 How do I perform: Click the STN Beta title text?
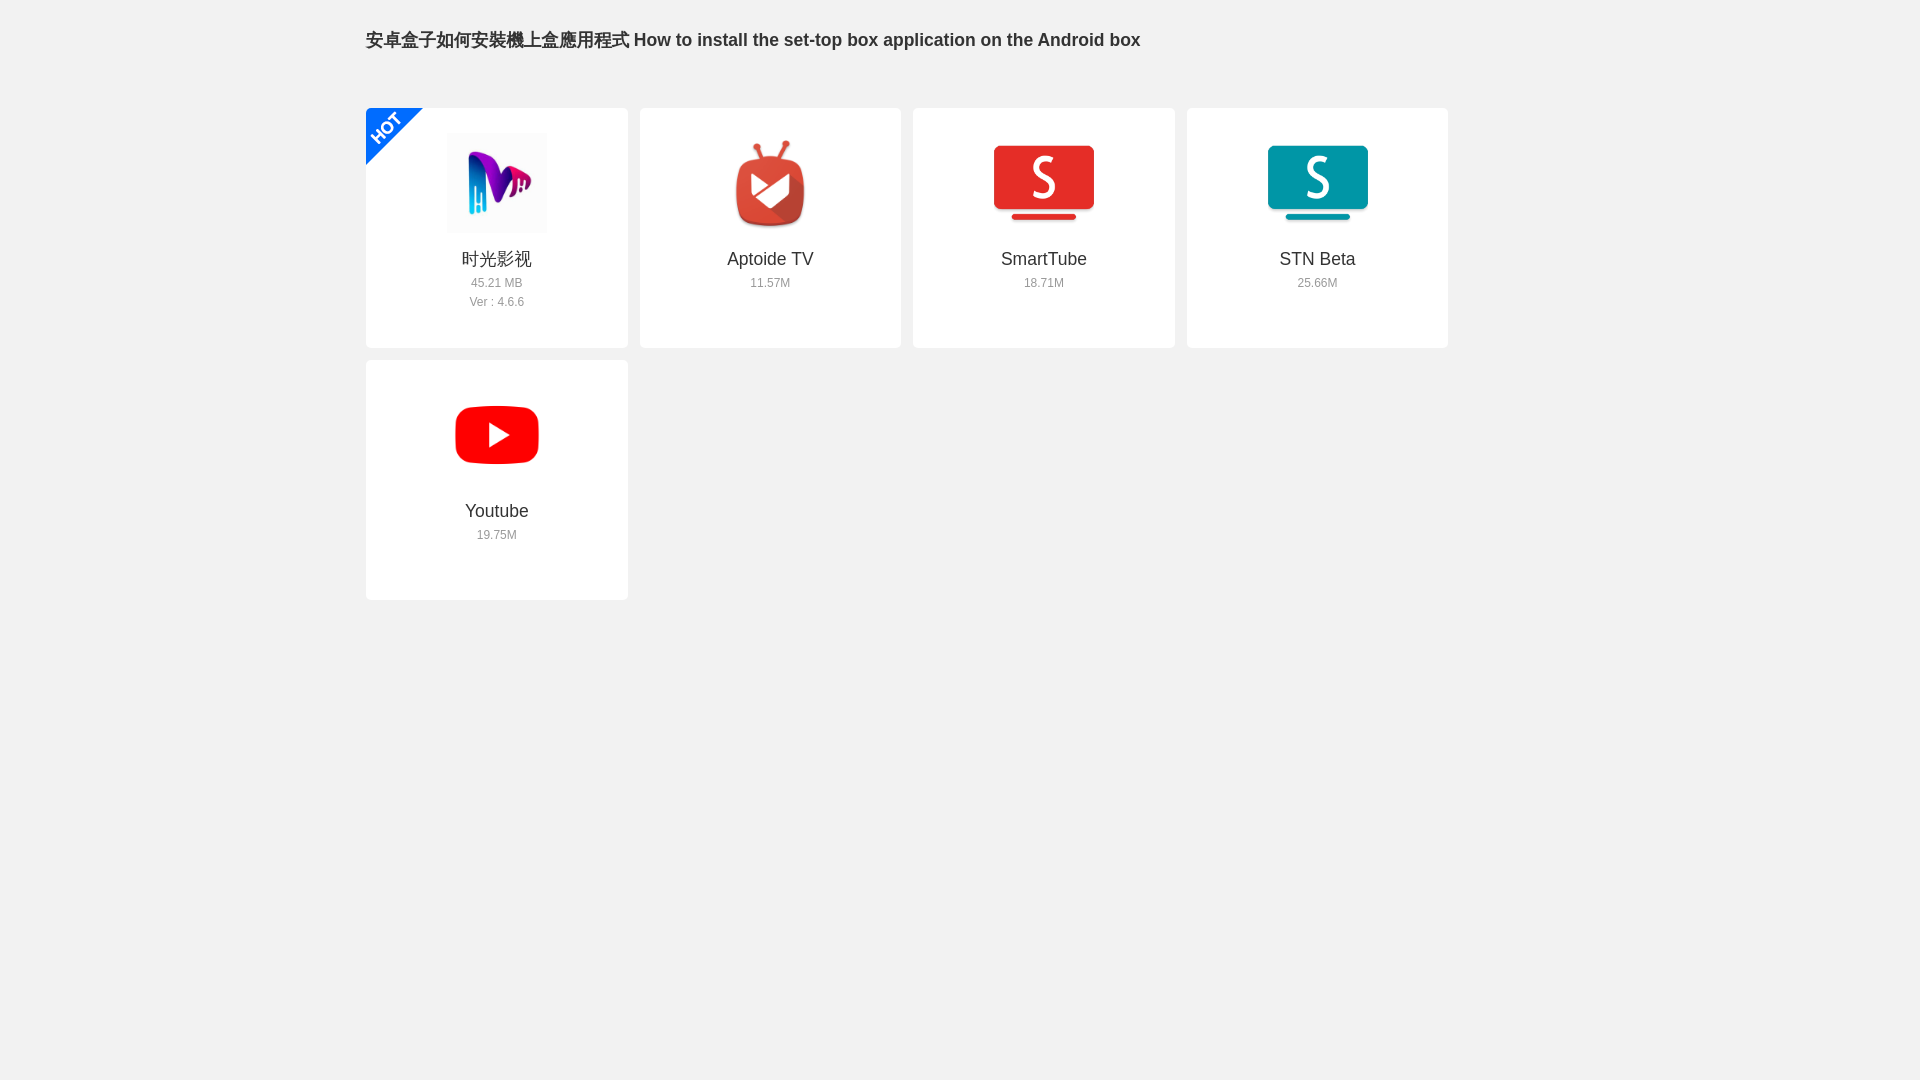(x=1317, y=259)
